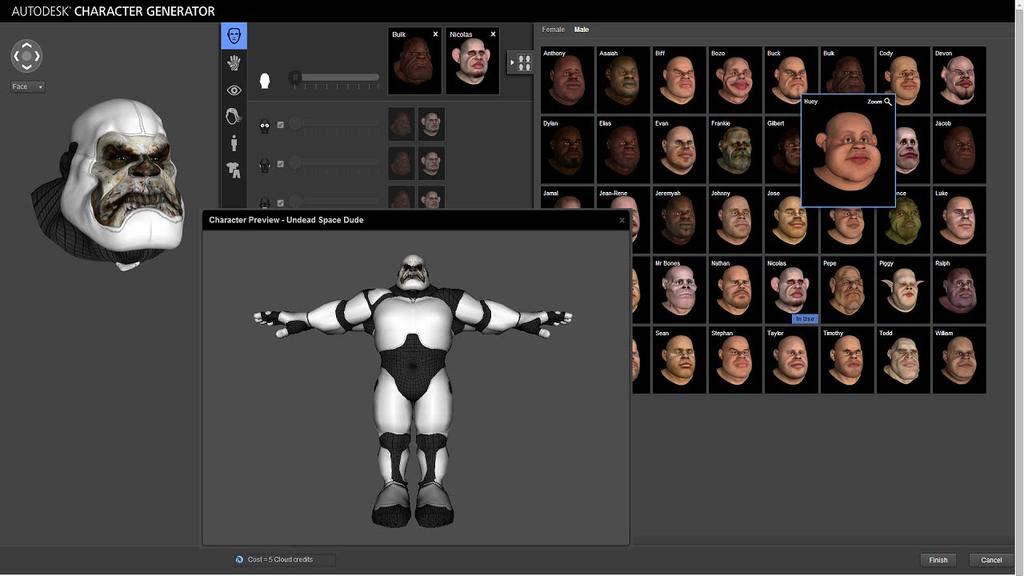Select the enlarged Huey face preset
1024x576 pixels.
coord(848,152)
